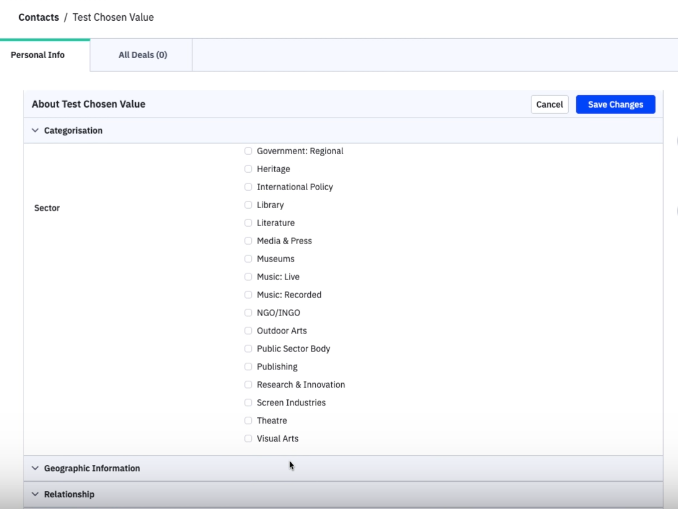Click the Save Changes button
678x509 pixels.
coord(615,105)
